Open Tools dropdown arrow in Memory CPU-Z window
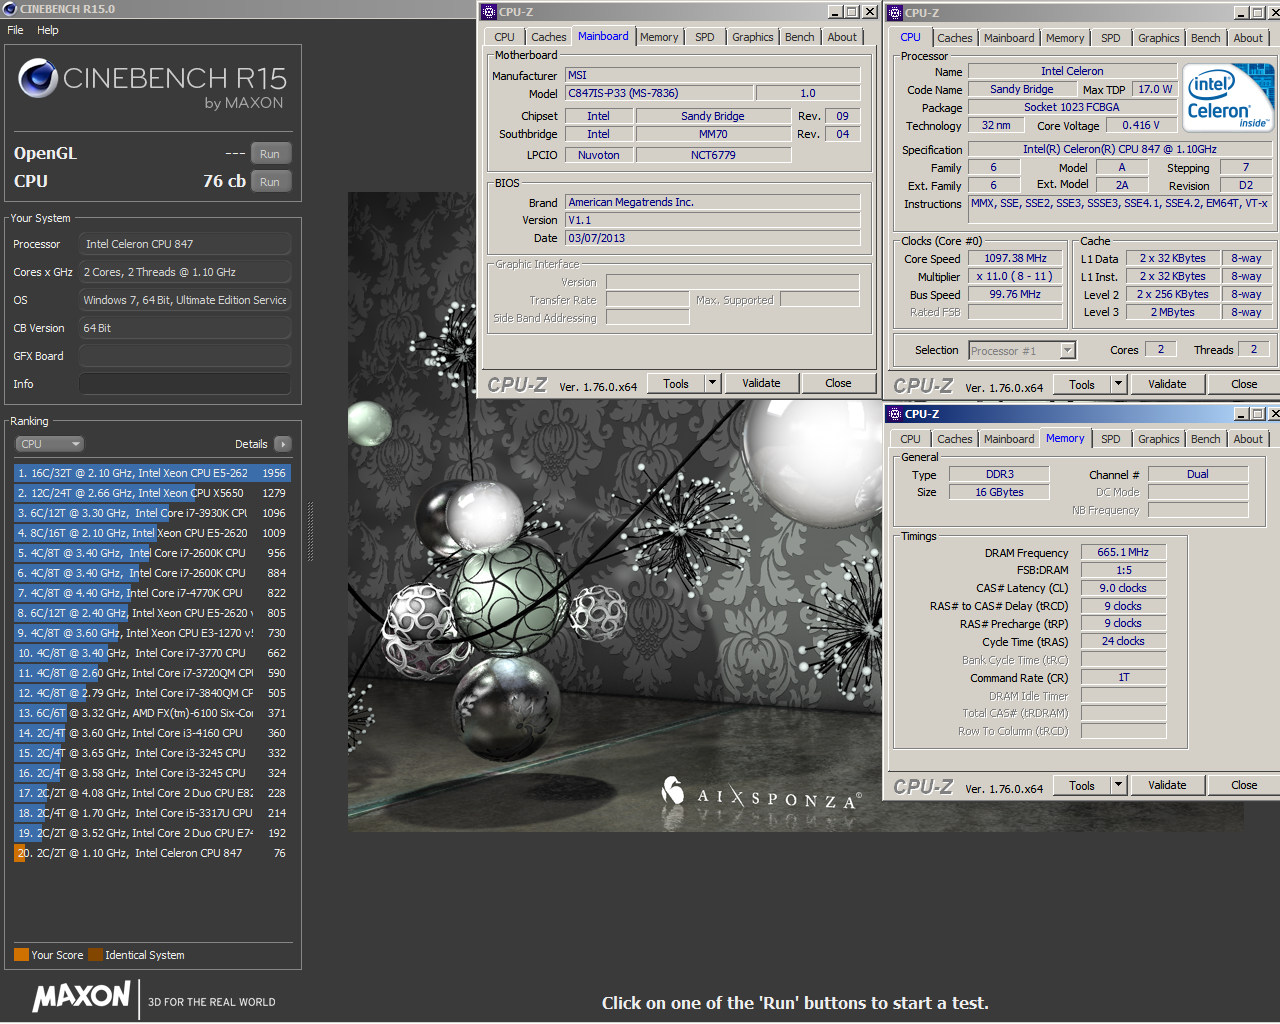 [1118, 785]
